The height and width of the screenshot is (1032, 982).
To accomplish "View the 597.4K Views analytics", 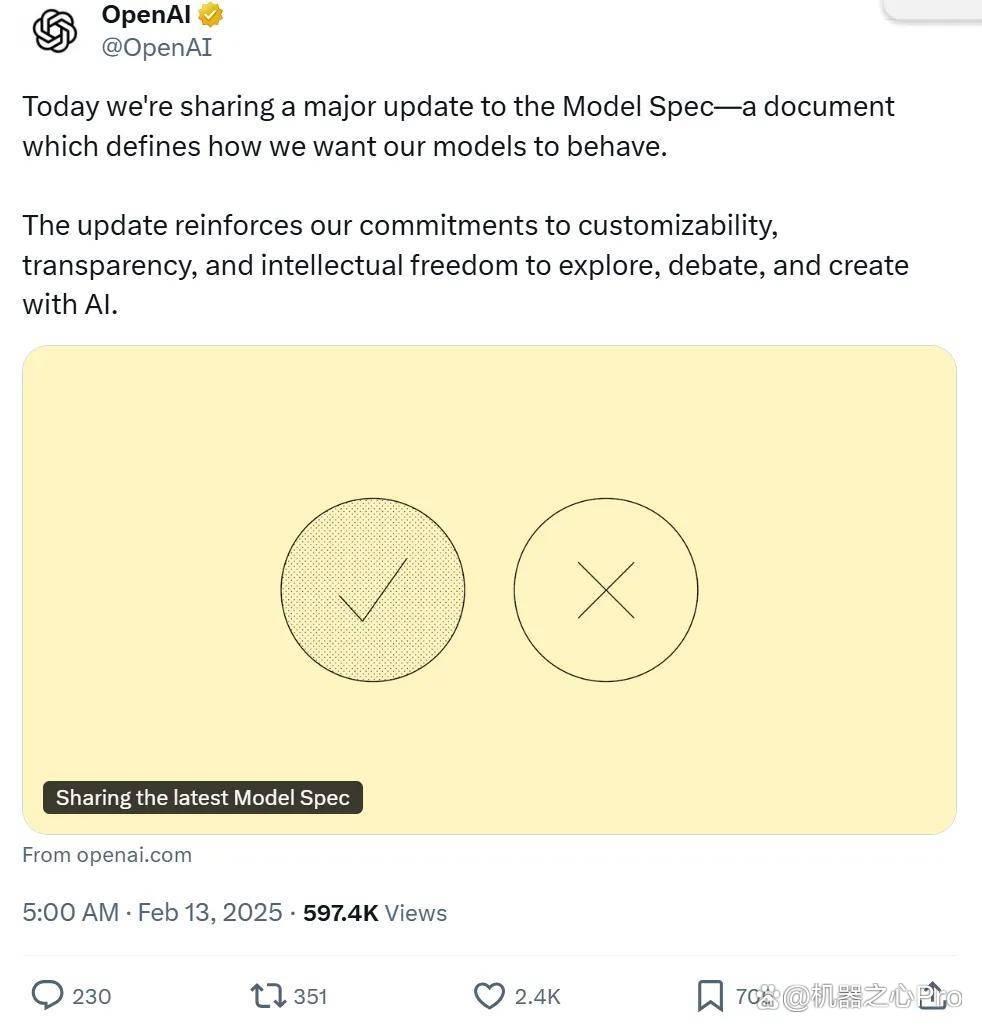I will tap(375, 913).
